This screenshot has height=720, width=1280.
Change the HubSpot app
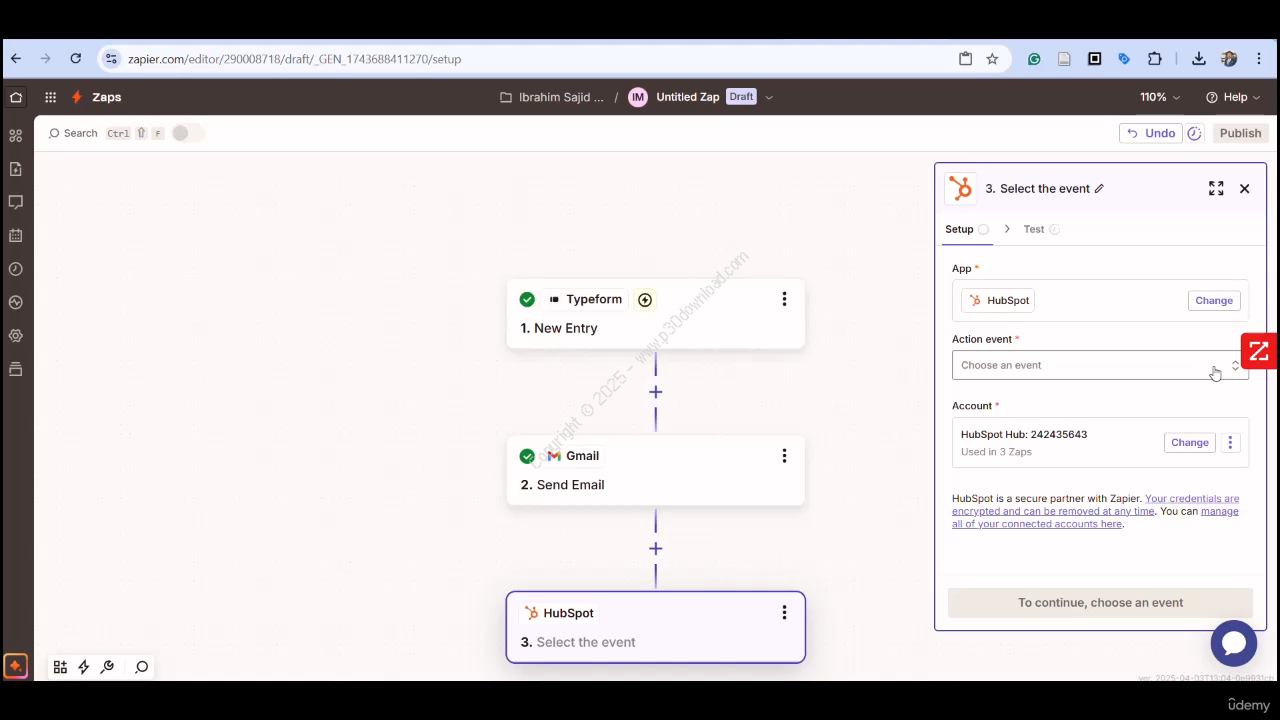(1214, 300)
